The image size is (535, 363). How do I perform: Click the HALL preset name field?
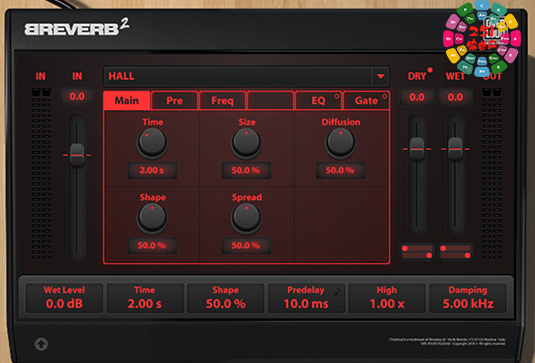[x=239, y=76]
